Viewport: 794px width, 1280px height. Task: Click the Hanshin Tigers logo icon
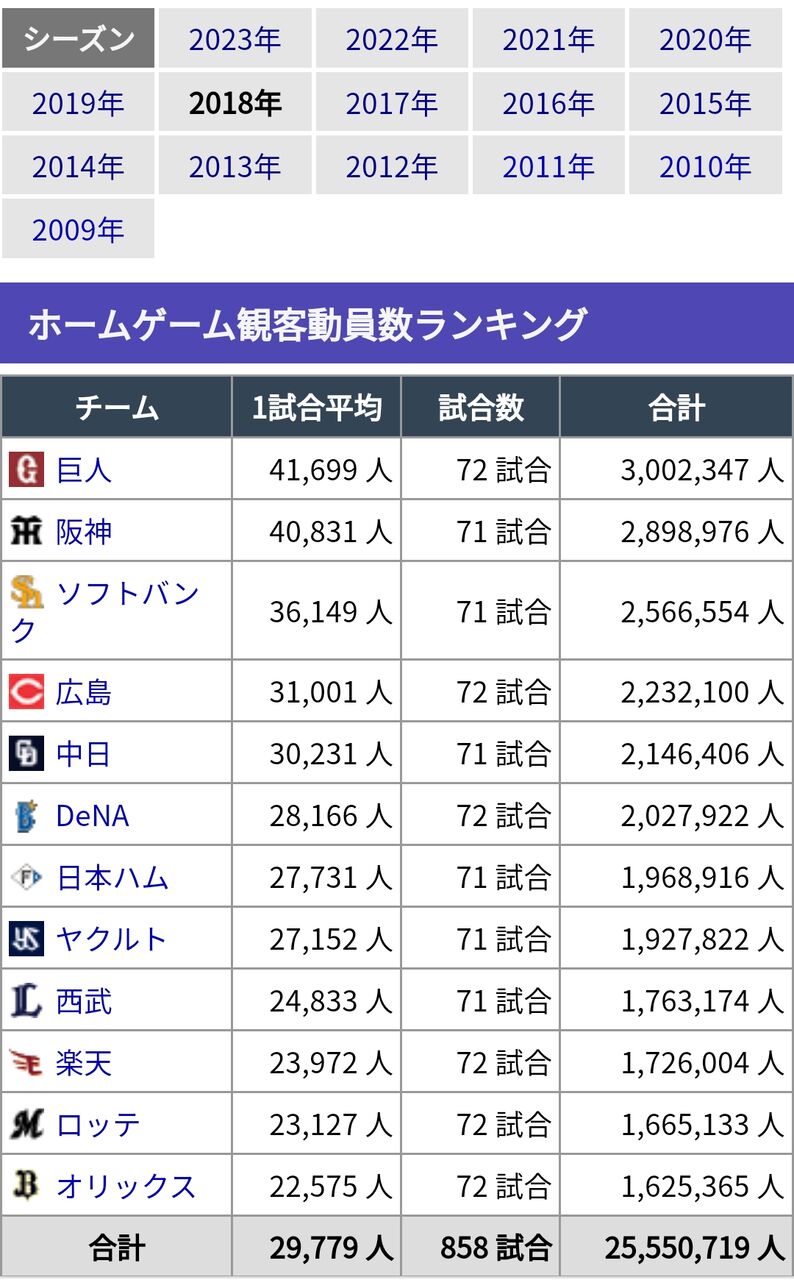pyautogui.click(x=27, y=531)
